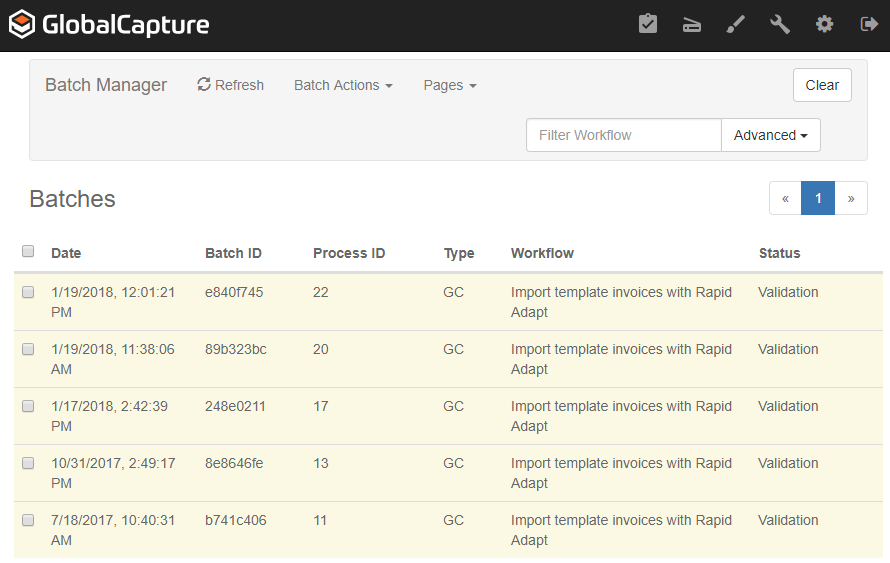Image resolution: width=890 pixels, height=563 pixels.
Task: Select the checkbox for batch b741c406
Action: tap(28, 520)
